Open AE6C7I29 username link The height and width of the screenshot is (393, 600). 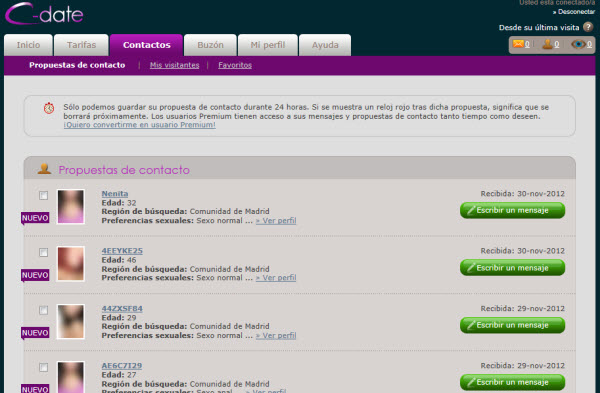[x=122, y=365]
